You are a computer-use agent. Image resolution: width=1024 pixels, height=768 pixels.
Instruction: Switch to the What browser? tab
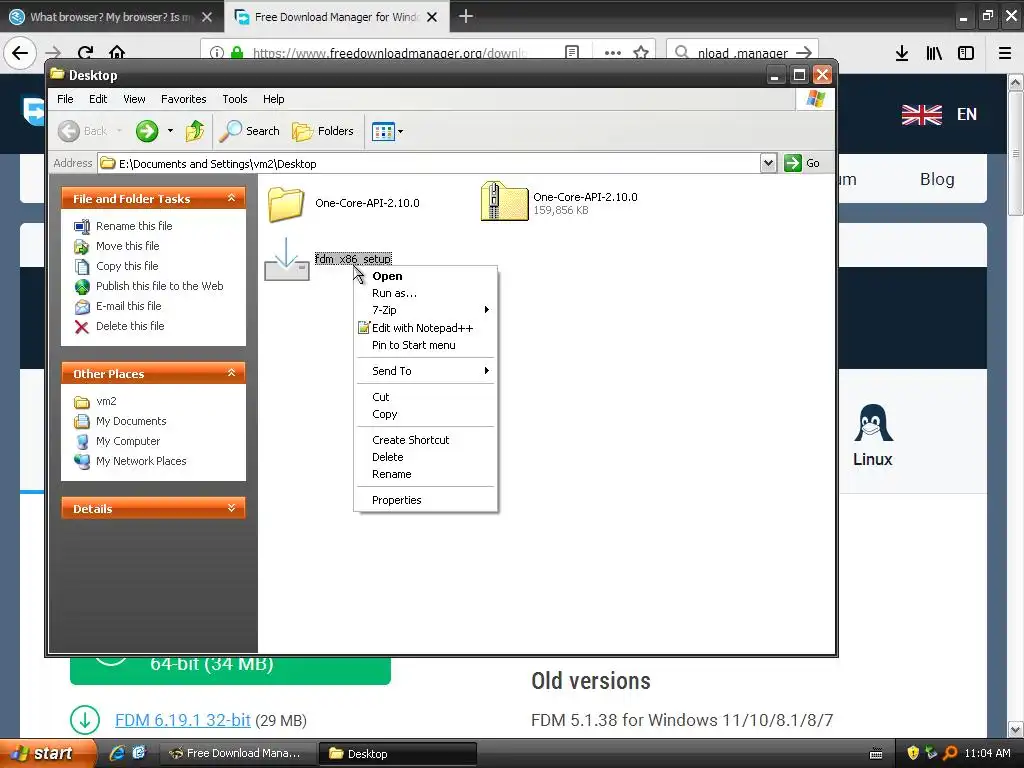pyautogui.click(x=110, y=17)
